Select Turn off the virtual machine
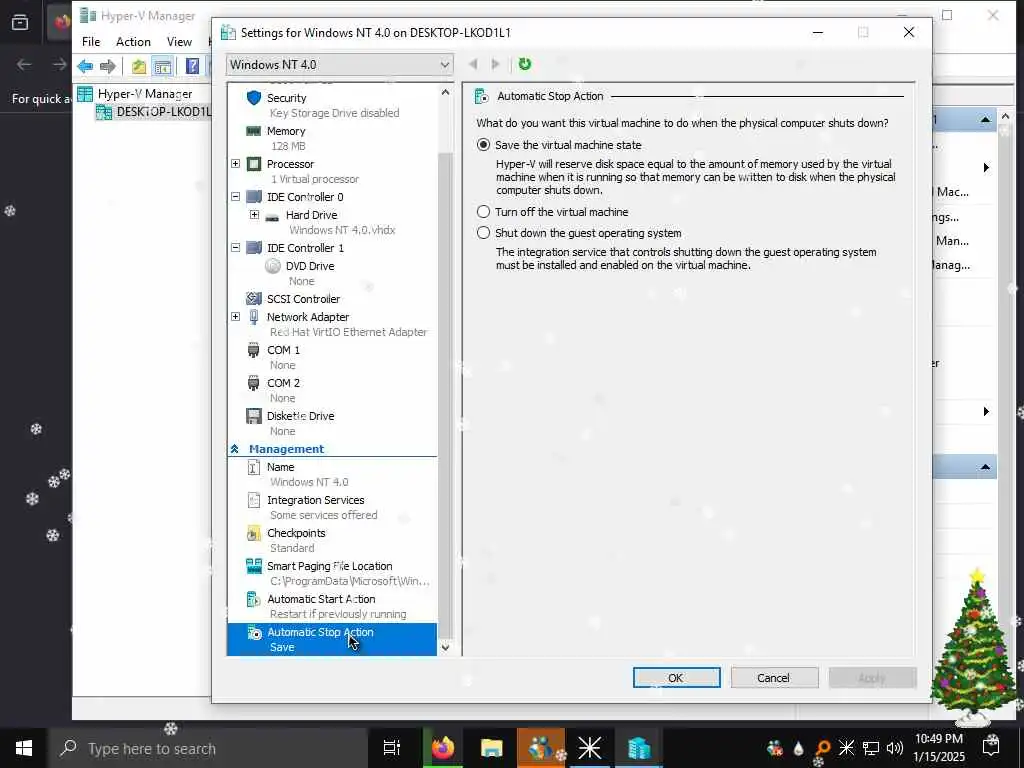This screenshot has width=1024, height=768. (x=483, y=212)
